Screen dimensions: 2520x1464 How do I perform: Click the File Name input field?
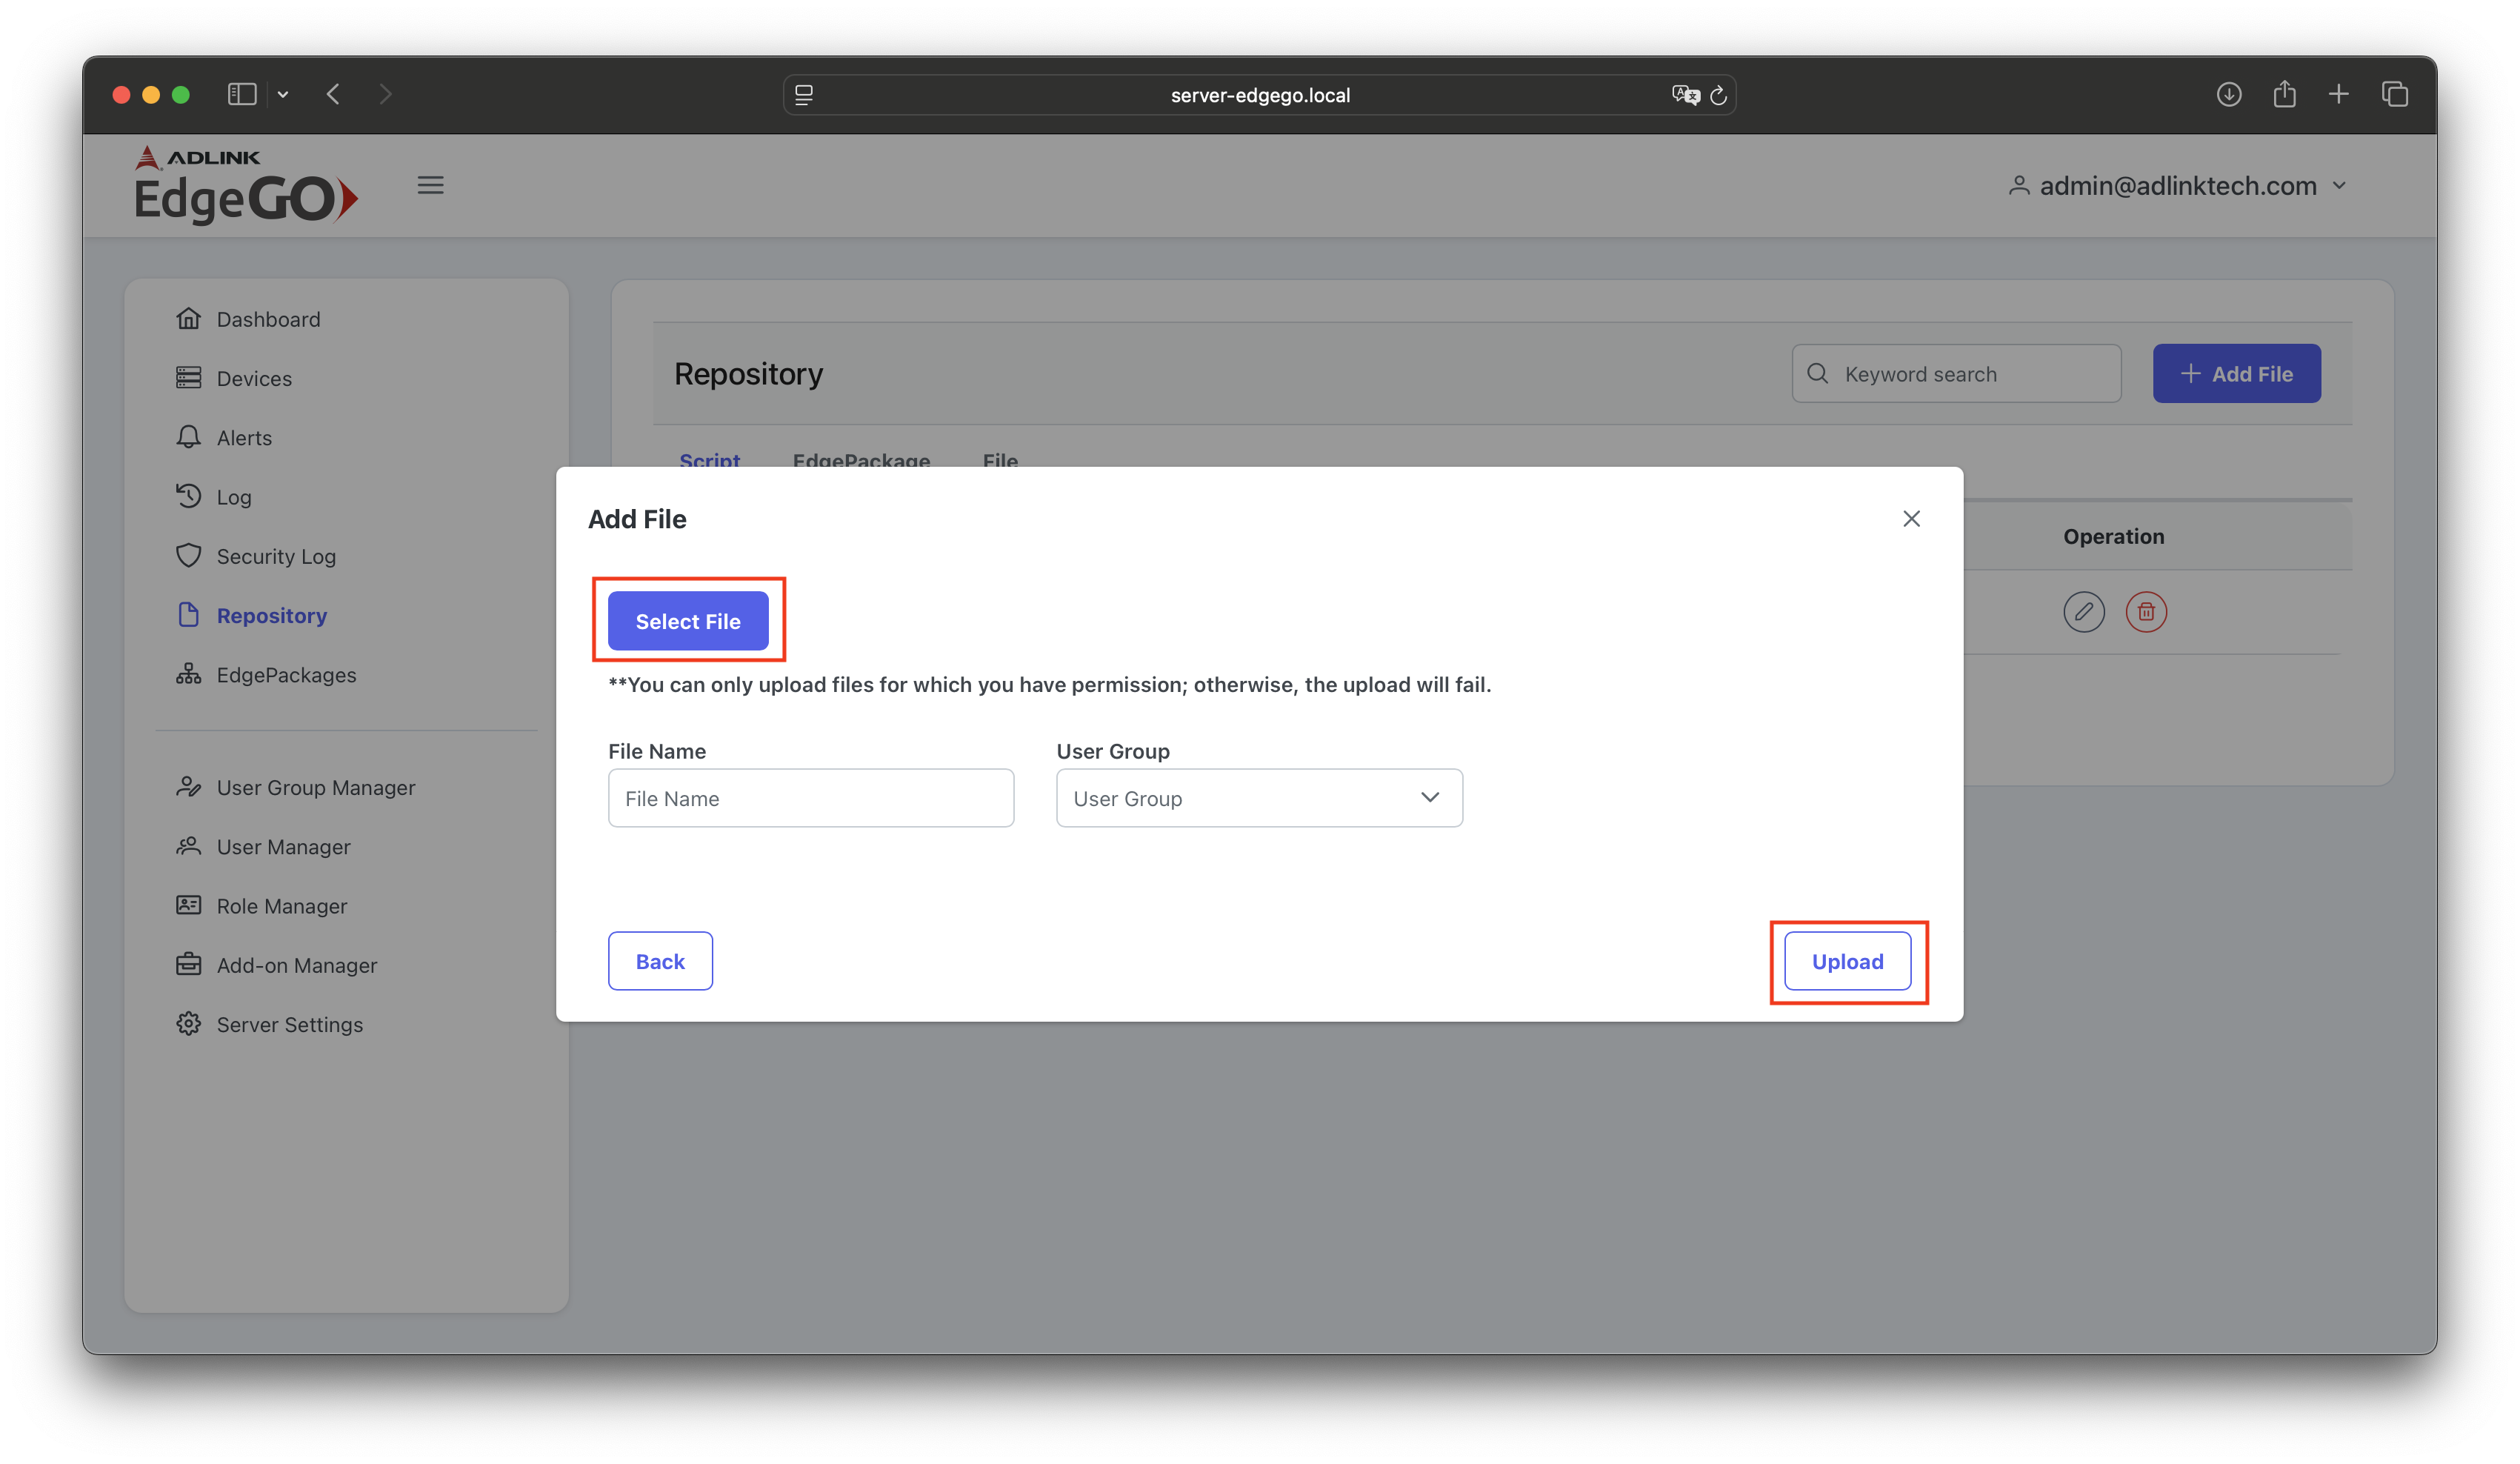point(811,798)
